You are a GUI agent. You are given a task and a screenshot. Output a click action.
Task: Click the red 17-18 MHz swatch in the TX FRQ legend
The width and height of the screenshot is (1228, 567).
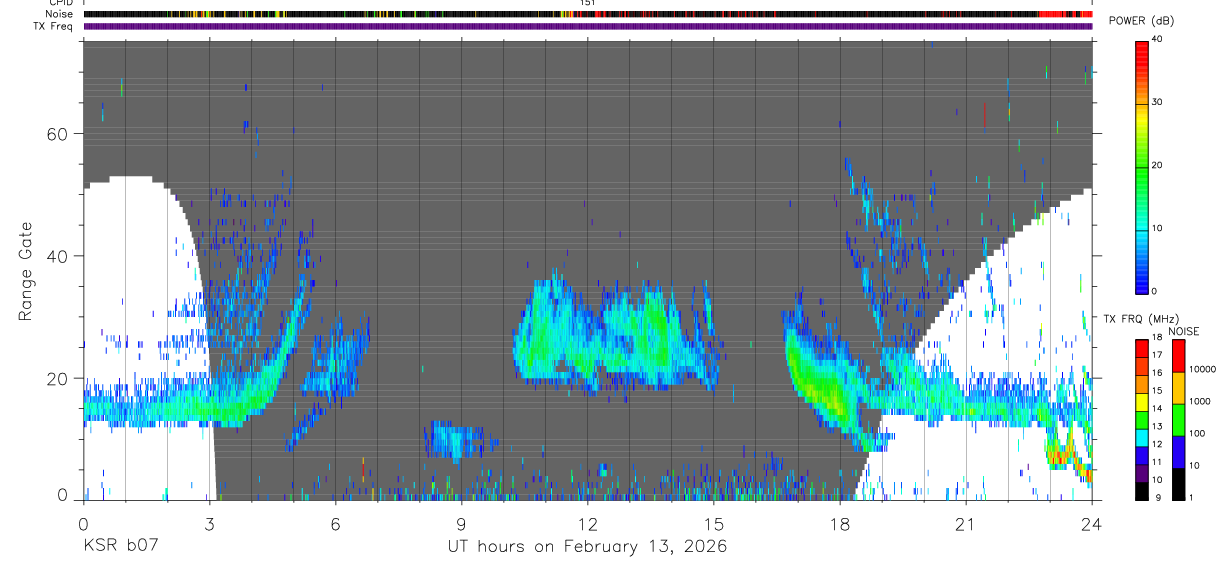(1142, 348)
